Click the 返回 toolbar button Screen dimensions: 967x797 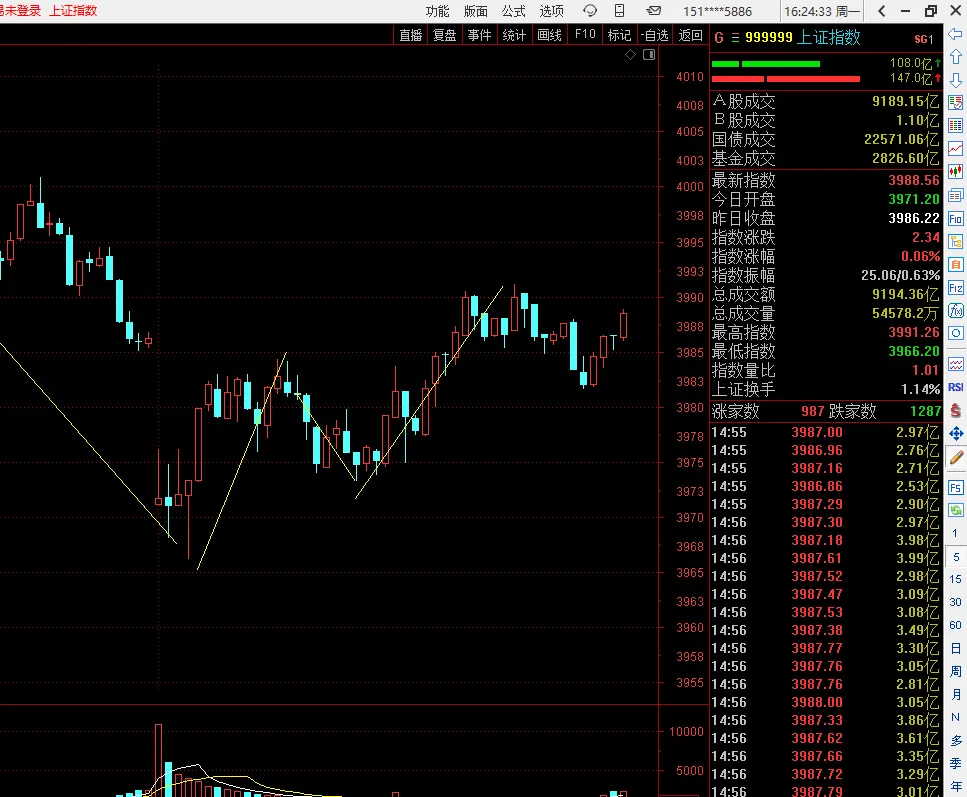tap(690, 35)
